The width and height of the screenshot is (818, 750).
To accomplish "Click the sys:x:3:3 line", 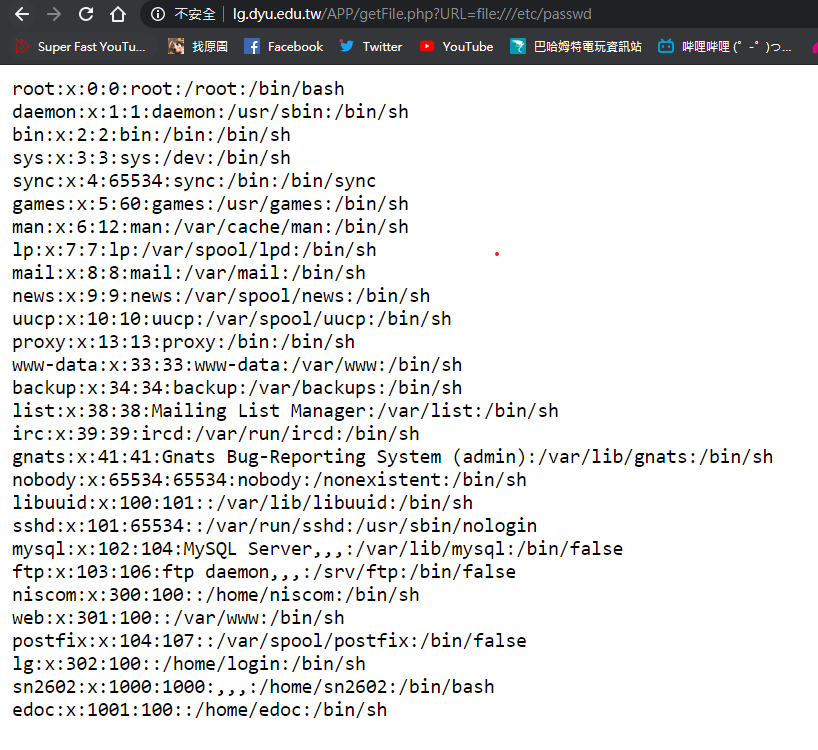I will pos(151,158).
